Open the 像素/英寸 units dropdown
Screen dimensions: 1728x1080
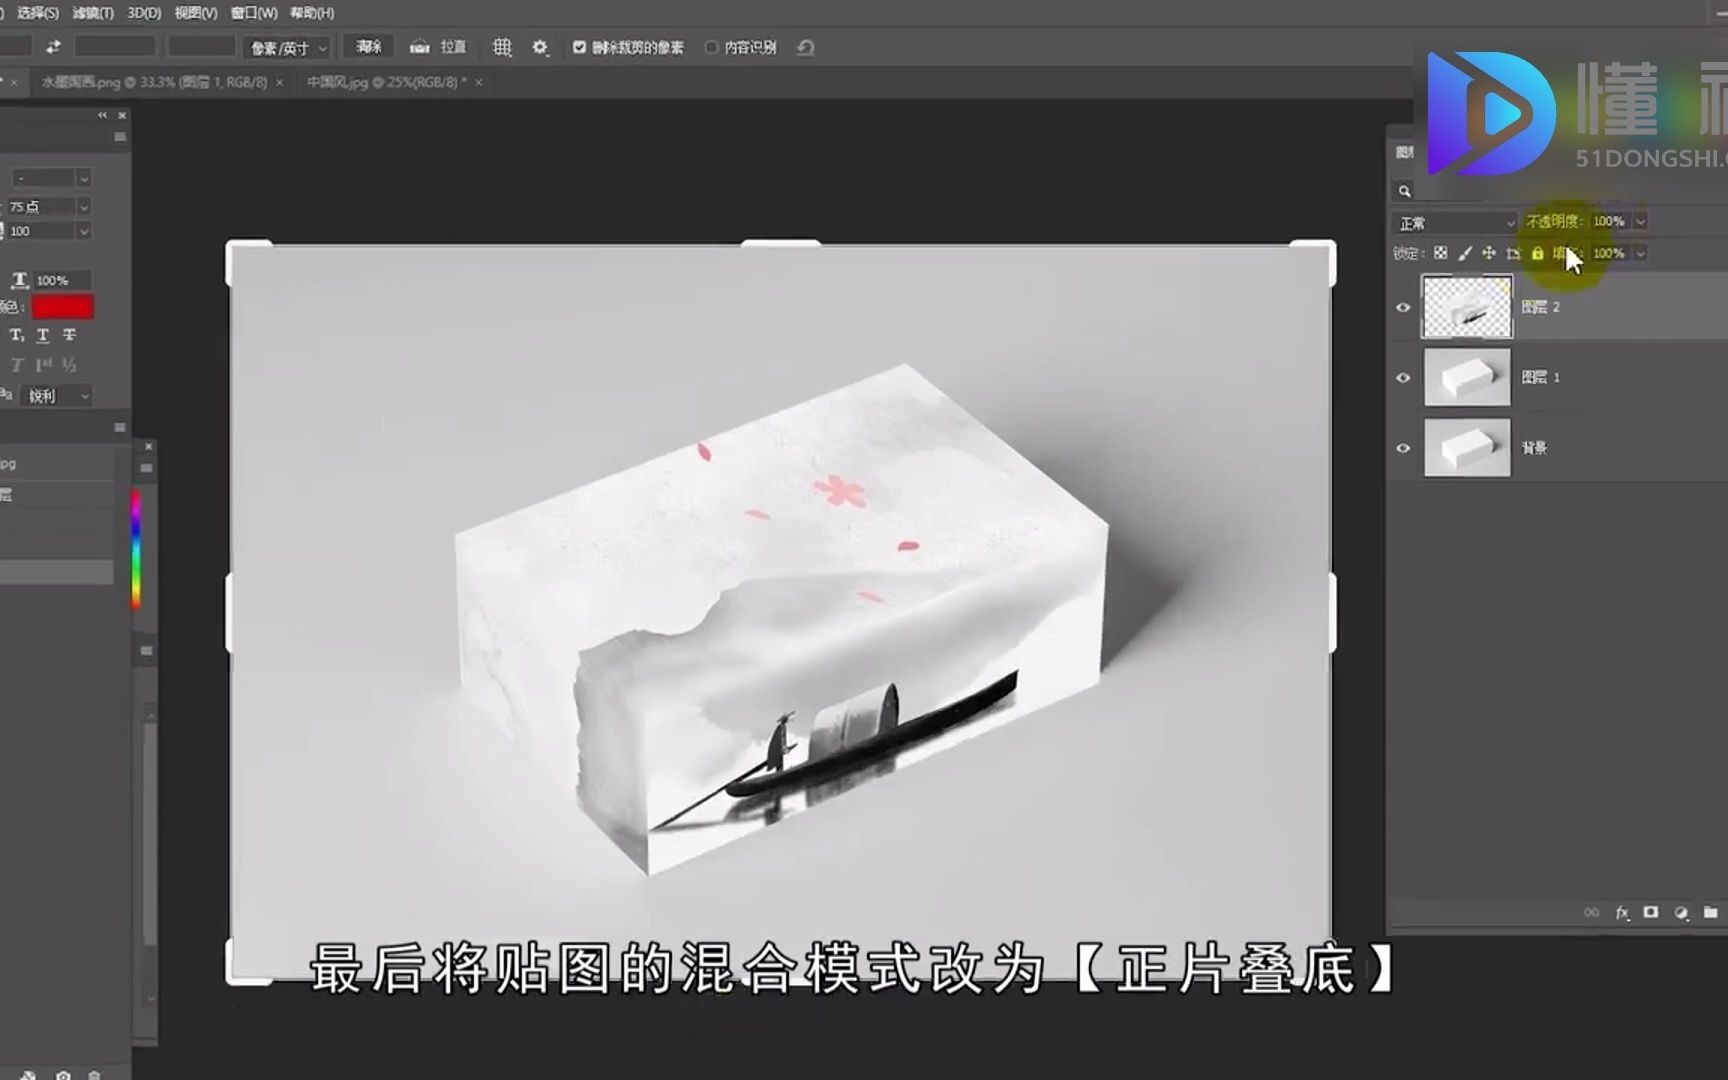(287, 48)
